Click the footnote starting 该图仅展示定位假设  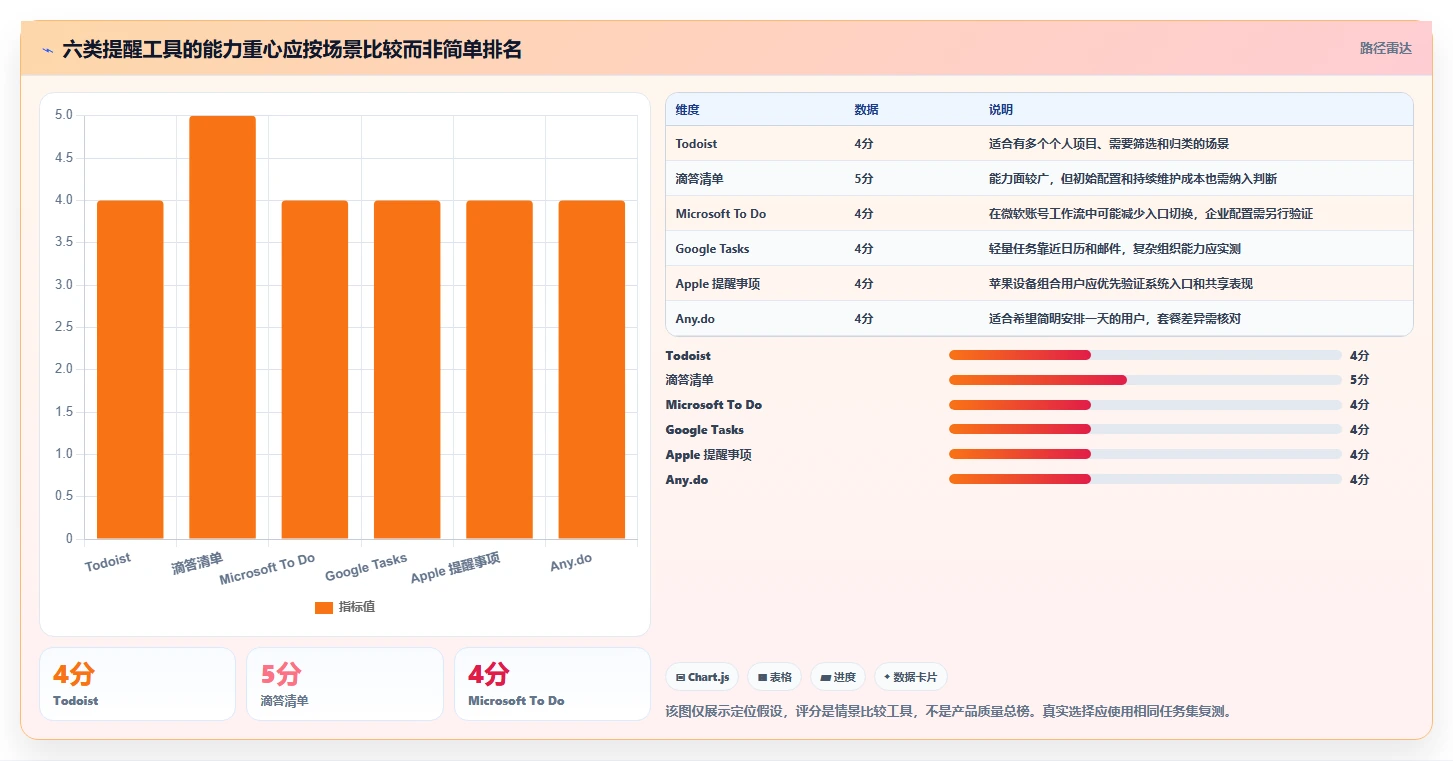pos(948,712)
